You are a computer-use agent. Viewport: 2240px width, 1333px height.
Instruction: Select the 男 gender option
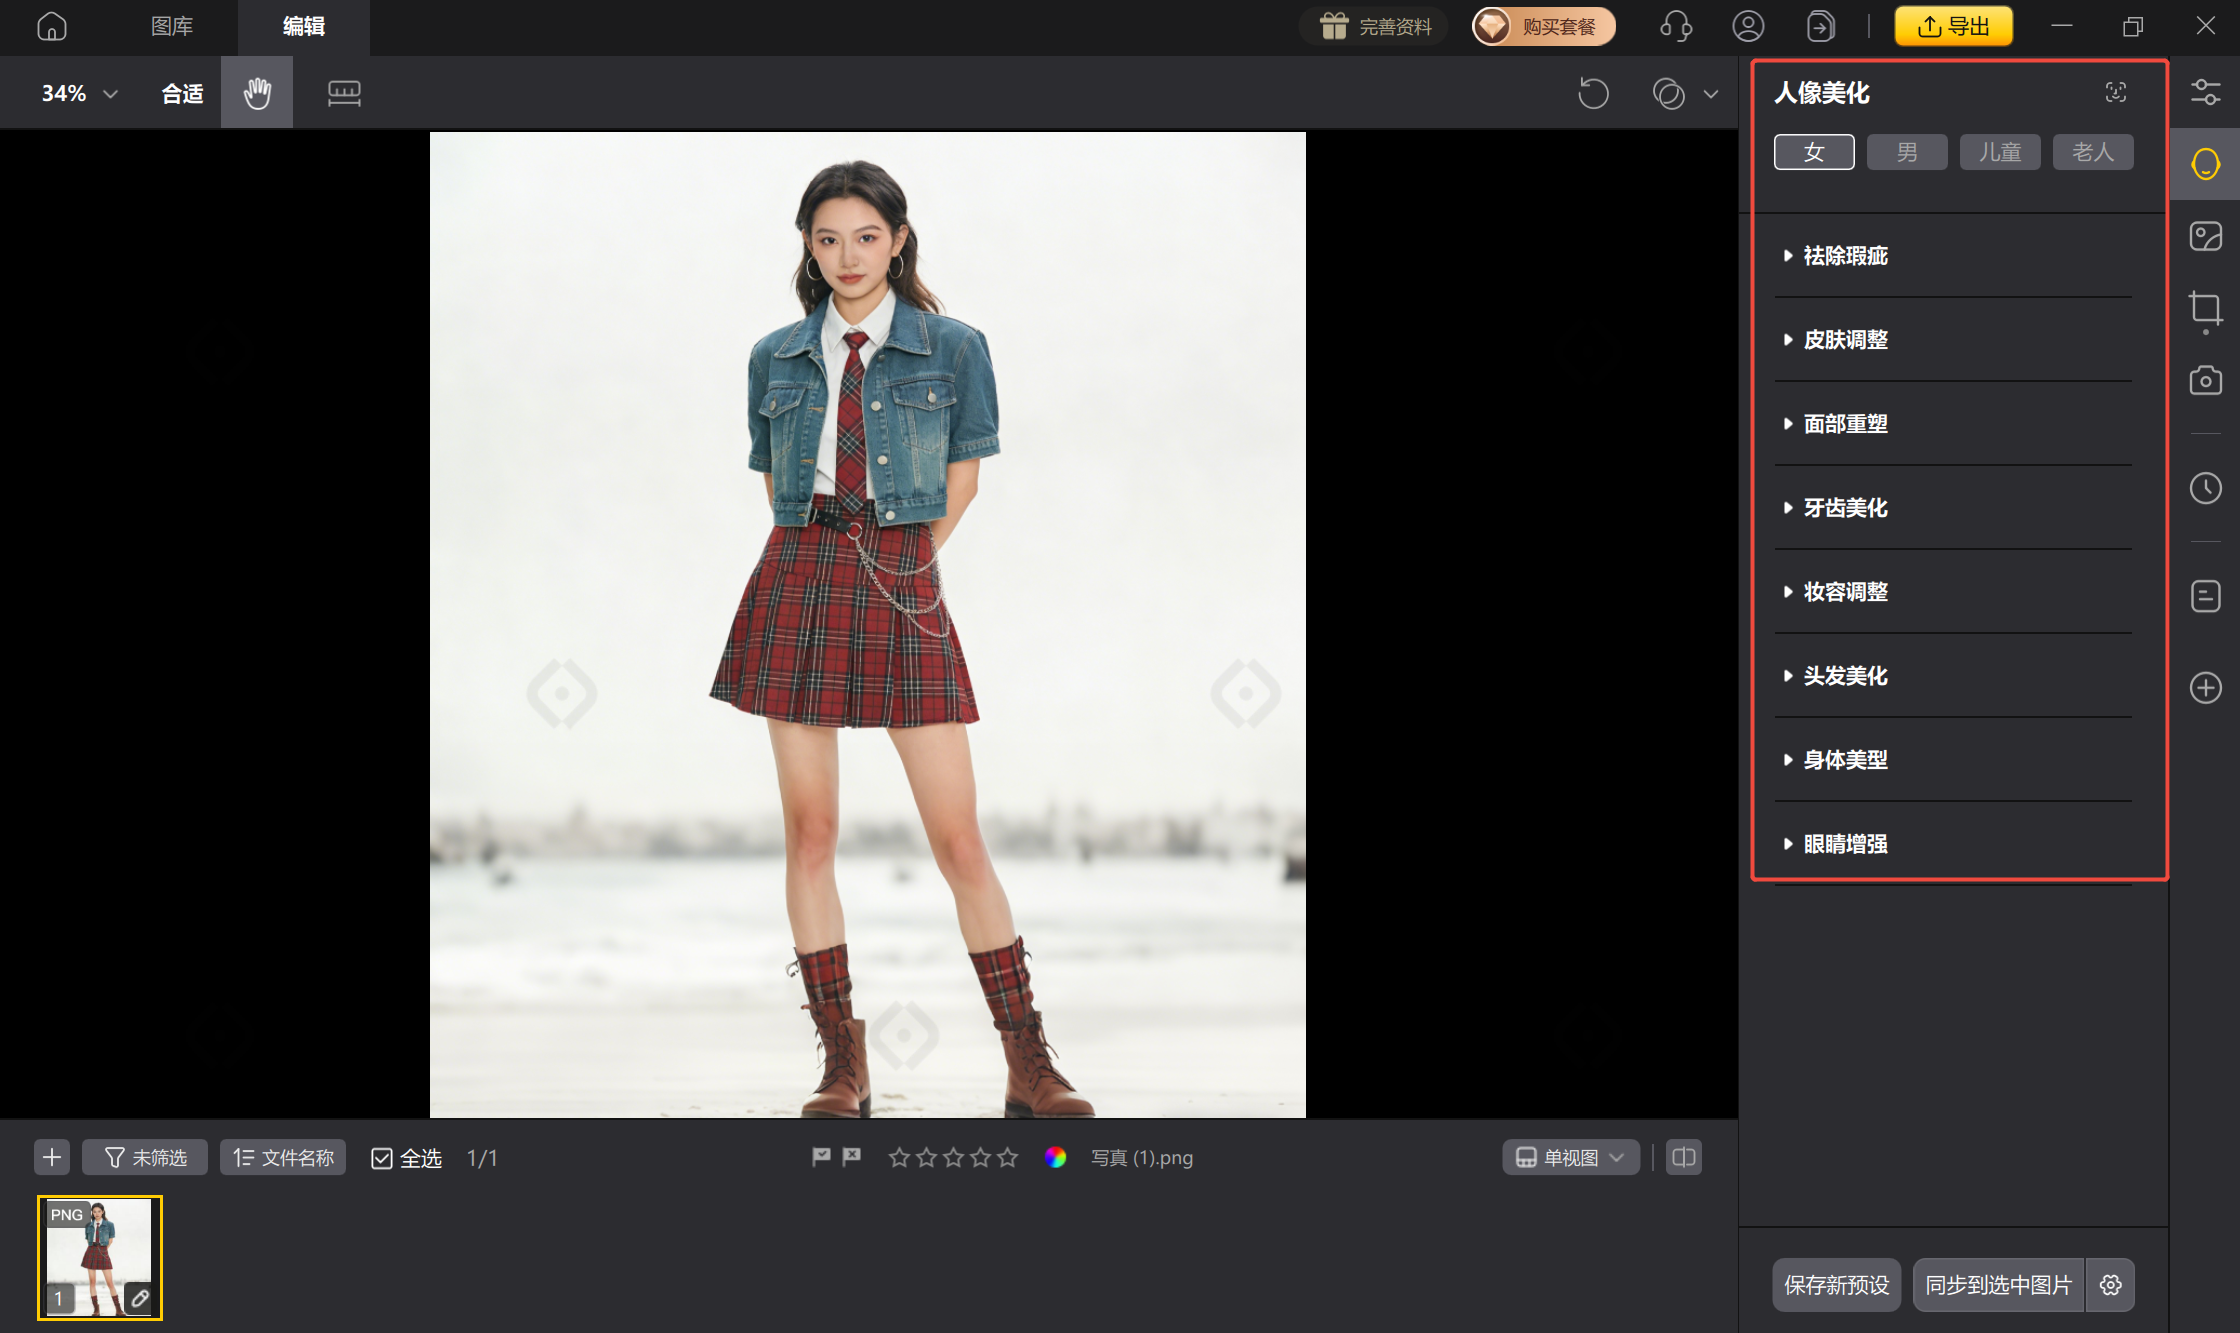(x=1906, y=152)
